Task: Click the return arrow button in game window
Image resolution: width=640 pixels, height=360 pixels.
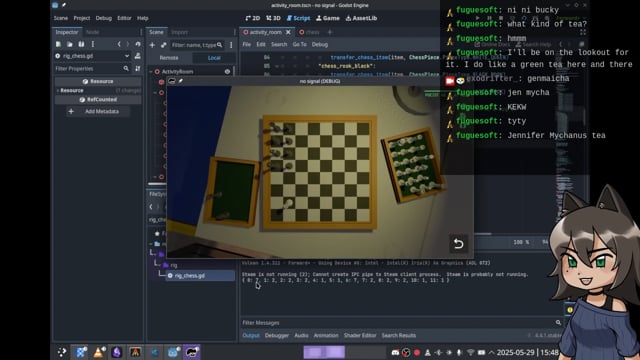Action: tap(458, 244)
